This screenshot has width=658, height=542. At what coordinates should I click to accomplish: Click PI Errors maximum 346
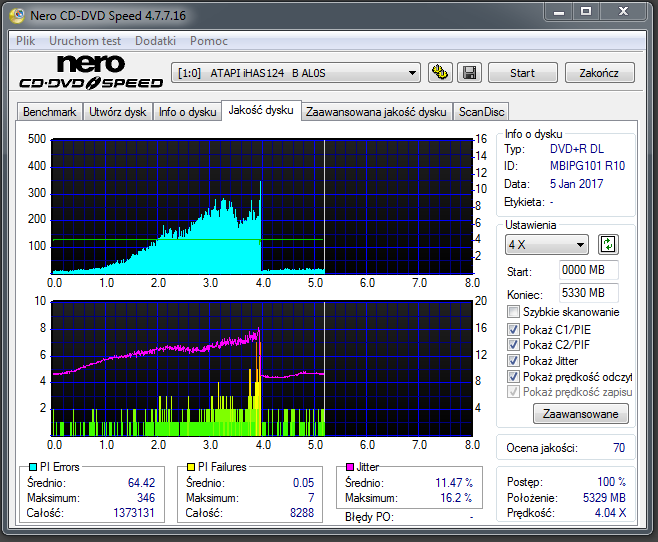146,498
